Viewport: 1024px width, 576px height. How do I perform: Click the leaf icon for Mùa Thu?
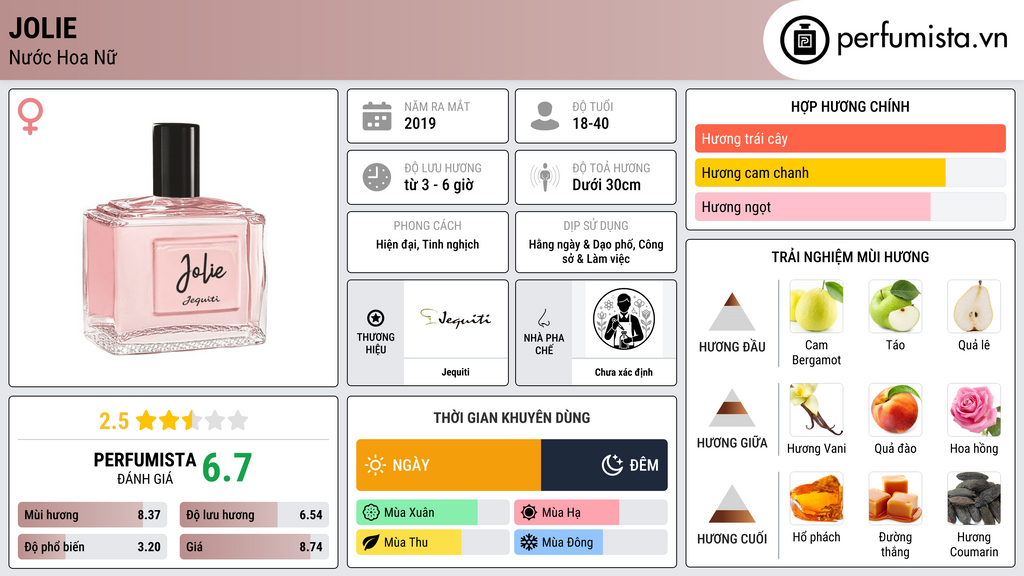point(371,542)
